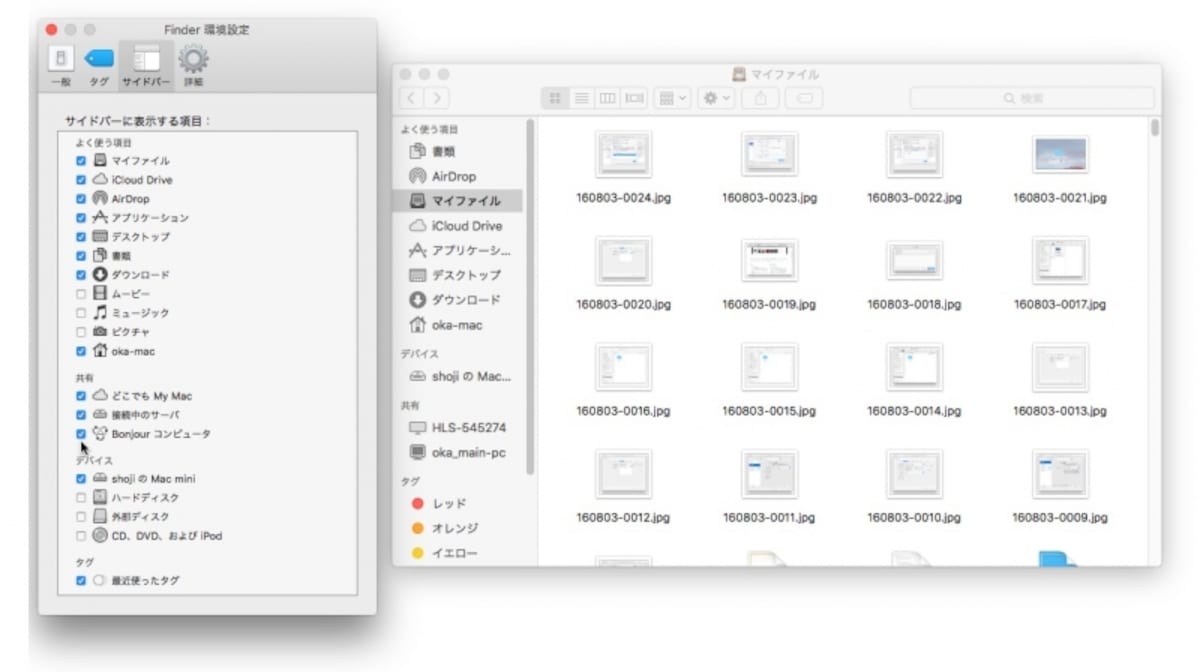The image size is (1200, 672).
Task: Switch Finder to list view
Action: click(581, 98)
